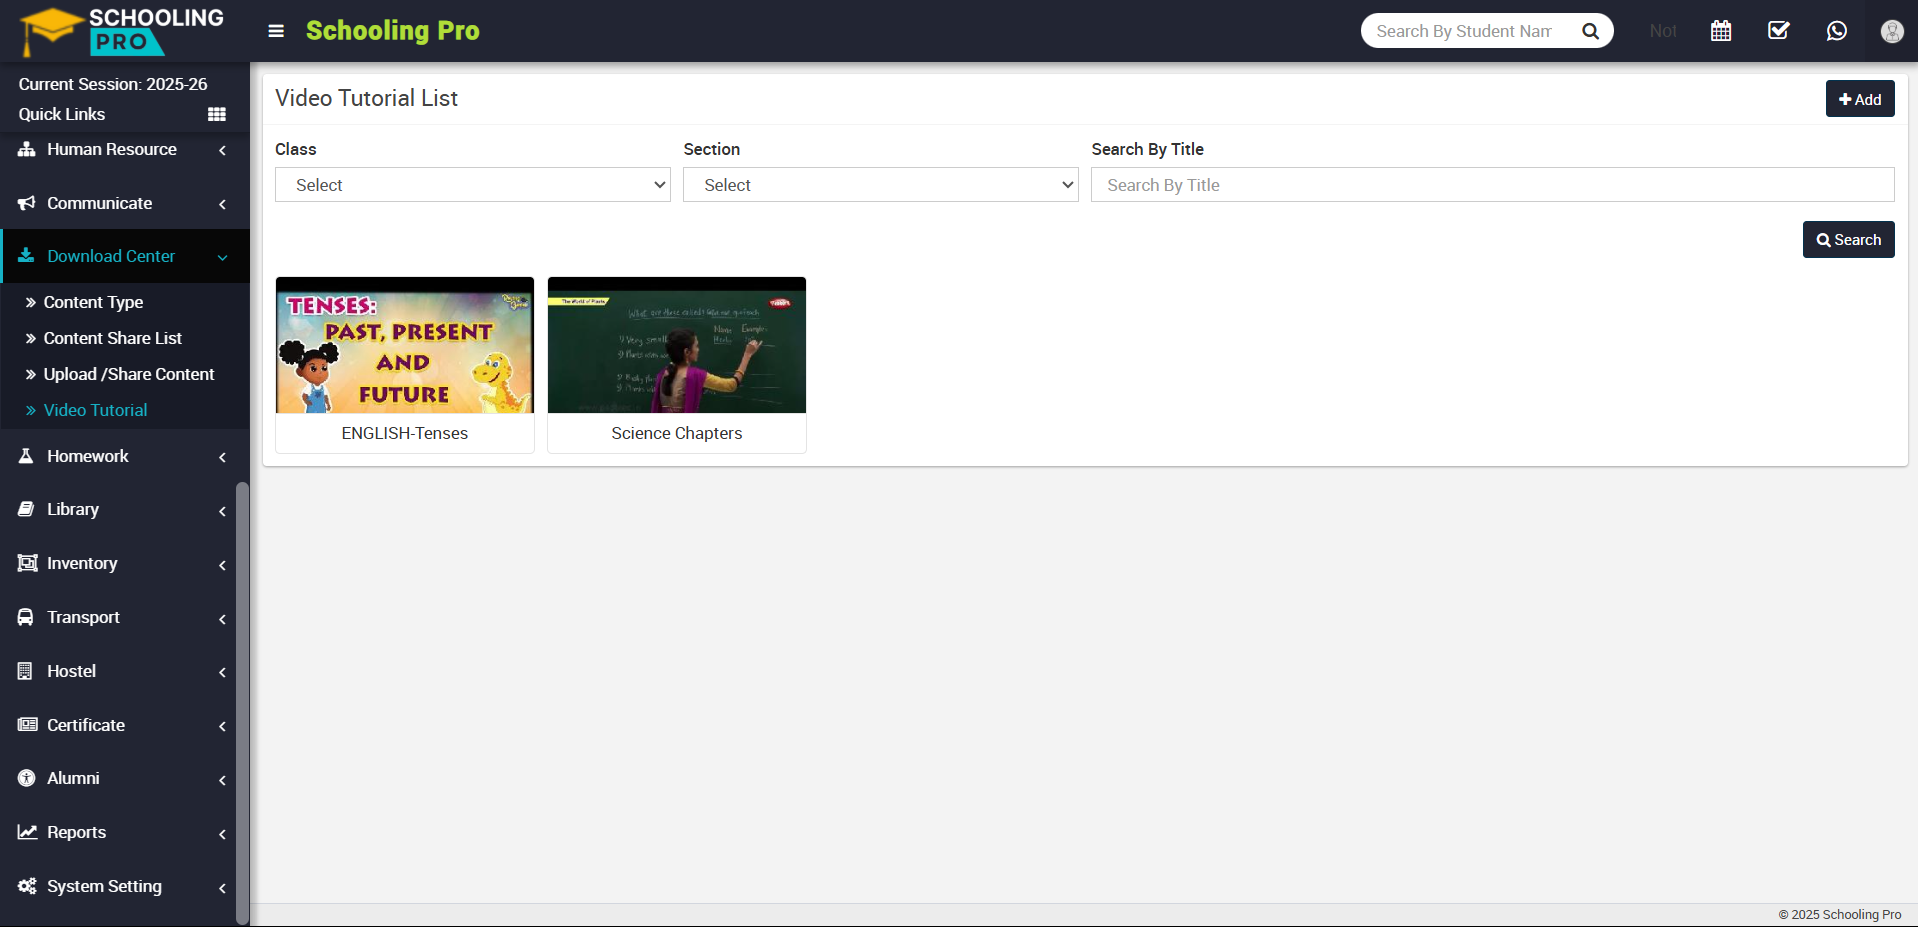The width and height of the screenshot is (1918, 927).
Task: Focus the Search By Title field
Action: pos(1492,185)
